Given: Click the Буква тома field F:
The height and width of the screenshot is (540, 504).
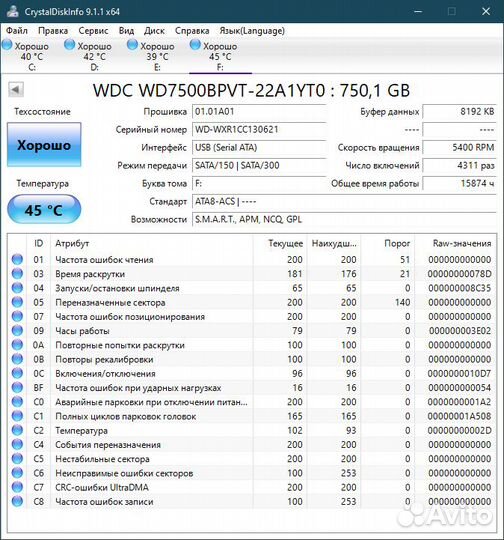Looking at the screenshot, I should coord(259,183).
